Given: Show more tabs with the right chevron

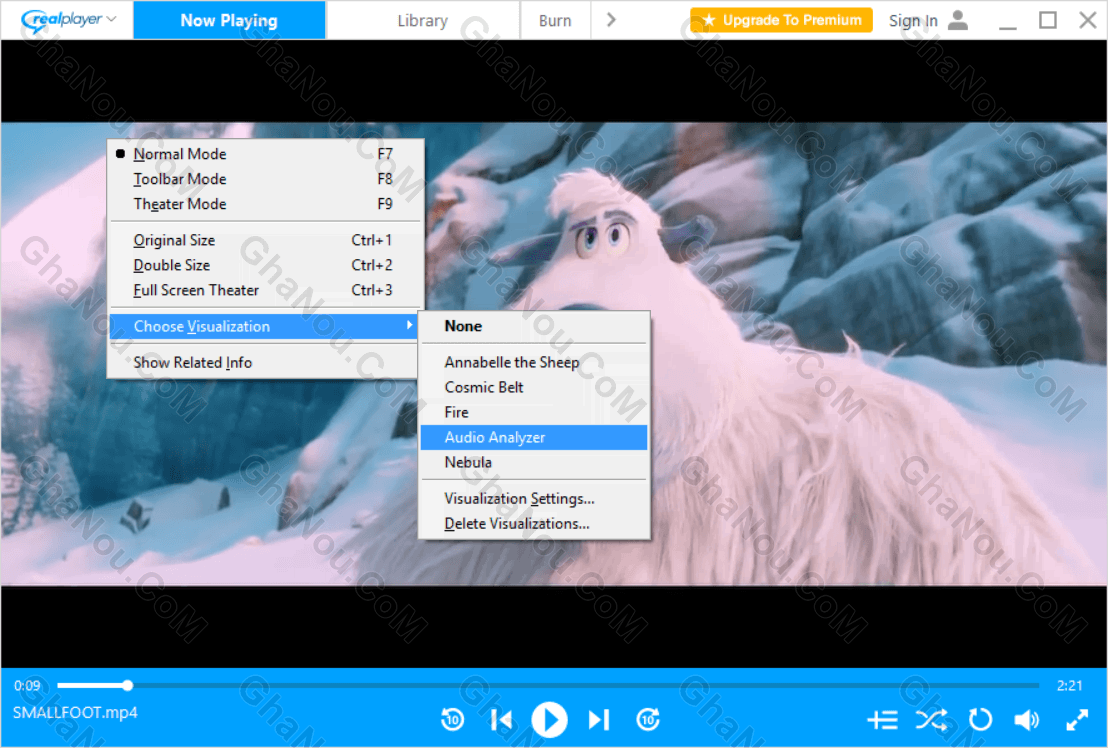Looking at the screenshot, I should [611, 20].
